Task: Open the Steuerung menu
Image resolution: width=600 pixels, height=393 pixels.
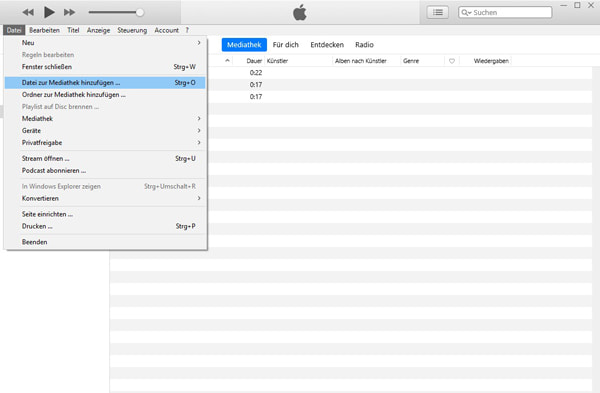Action: 132,30
